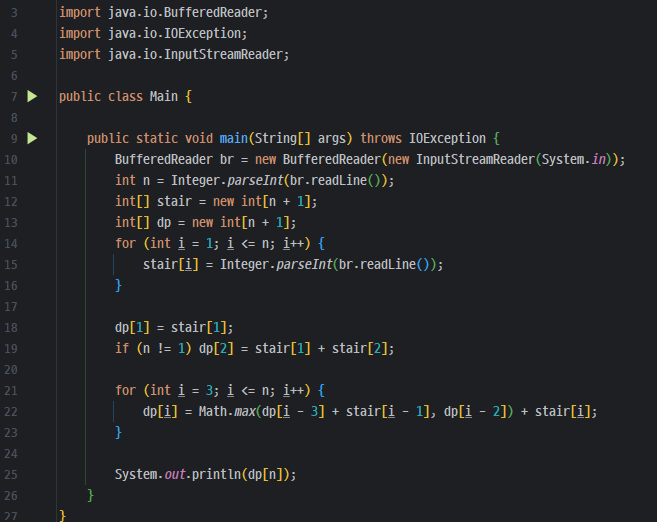Click the 'if (n != 1)' condition
The height and width of the screenshot is (522, 657).
(x=153, y=349)
